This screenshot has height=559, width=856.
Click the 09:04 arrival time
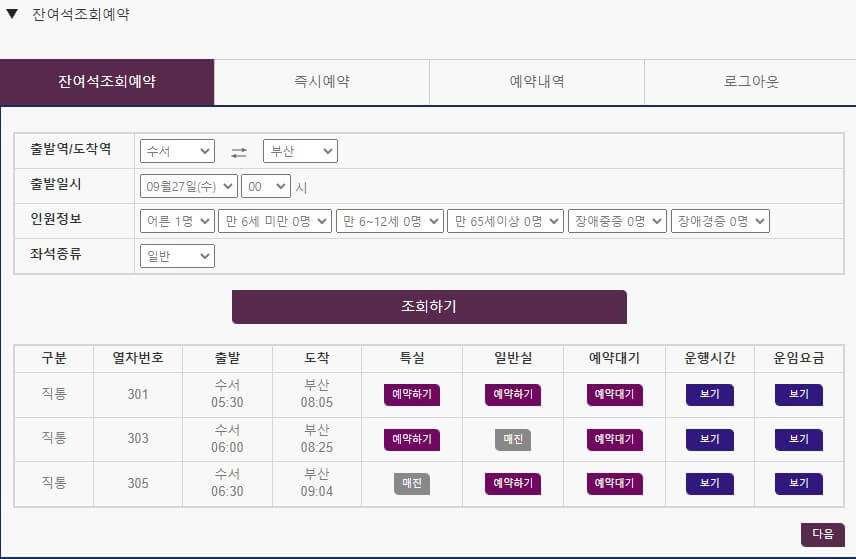pos(317,492)
